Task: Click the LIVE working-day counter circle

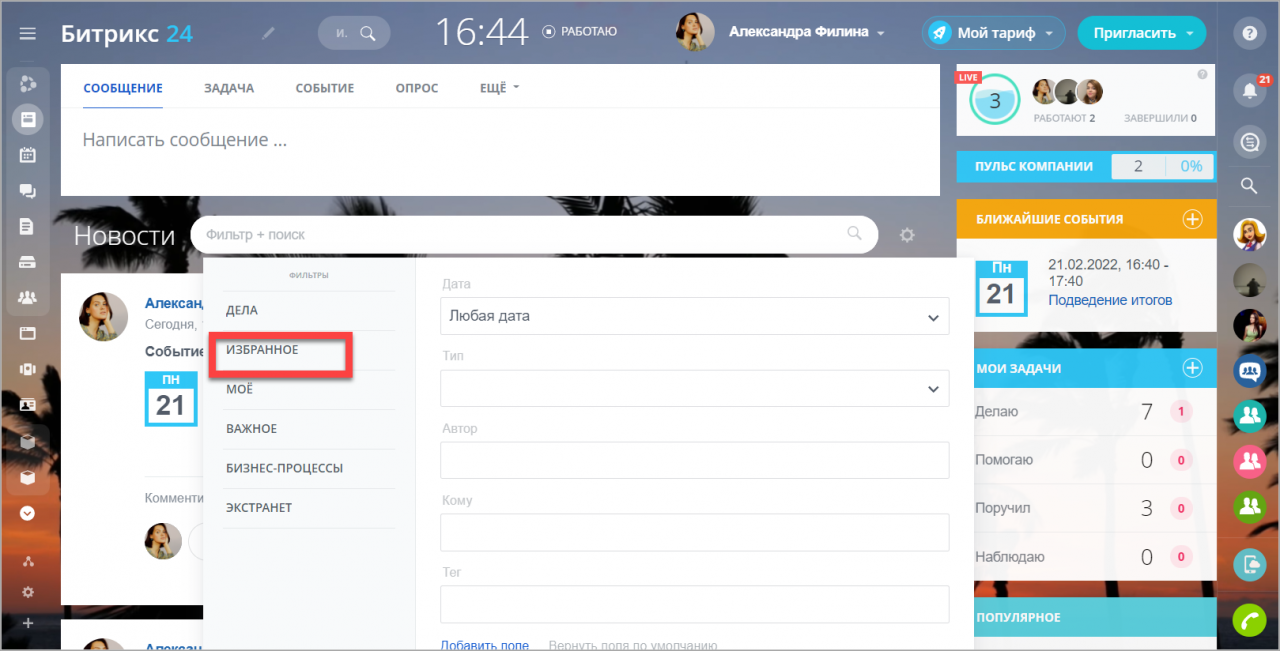Action: pos(994,100)
